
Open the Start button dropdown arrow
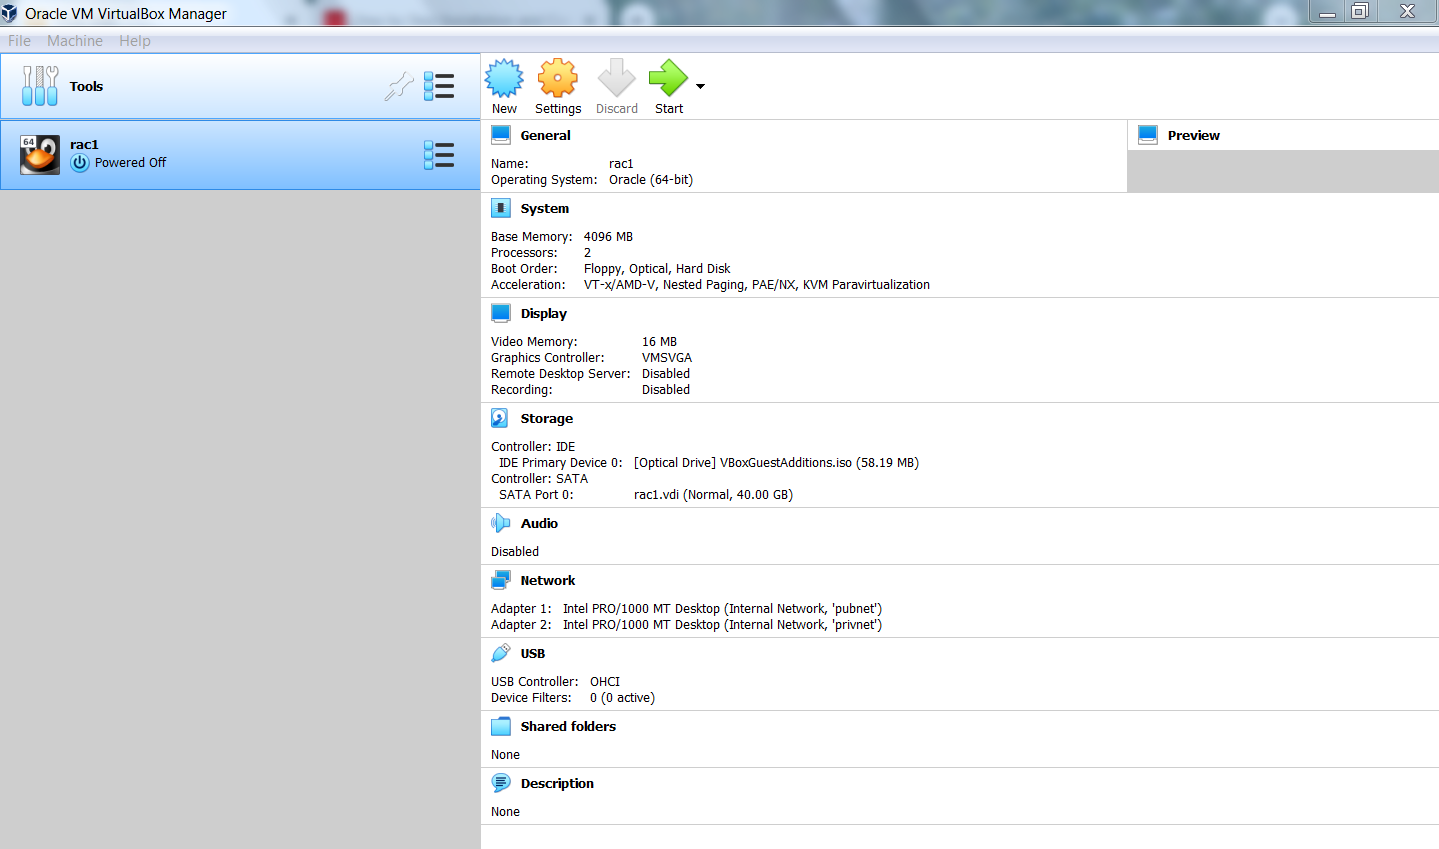coord(700,87)
